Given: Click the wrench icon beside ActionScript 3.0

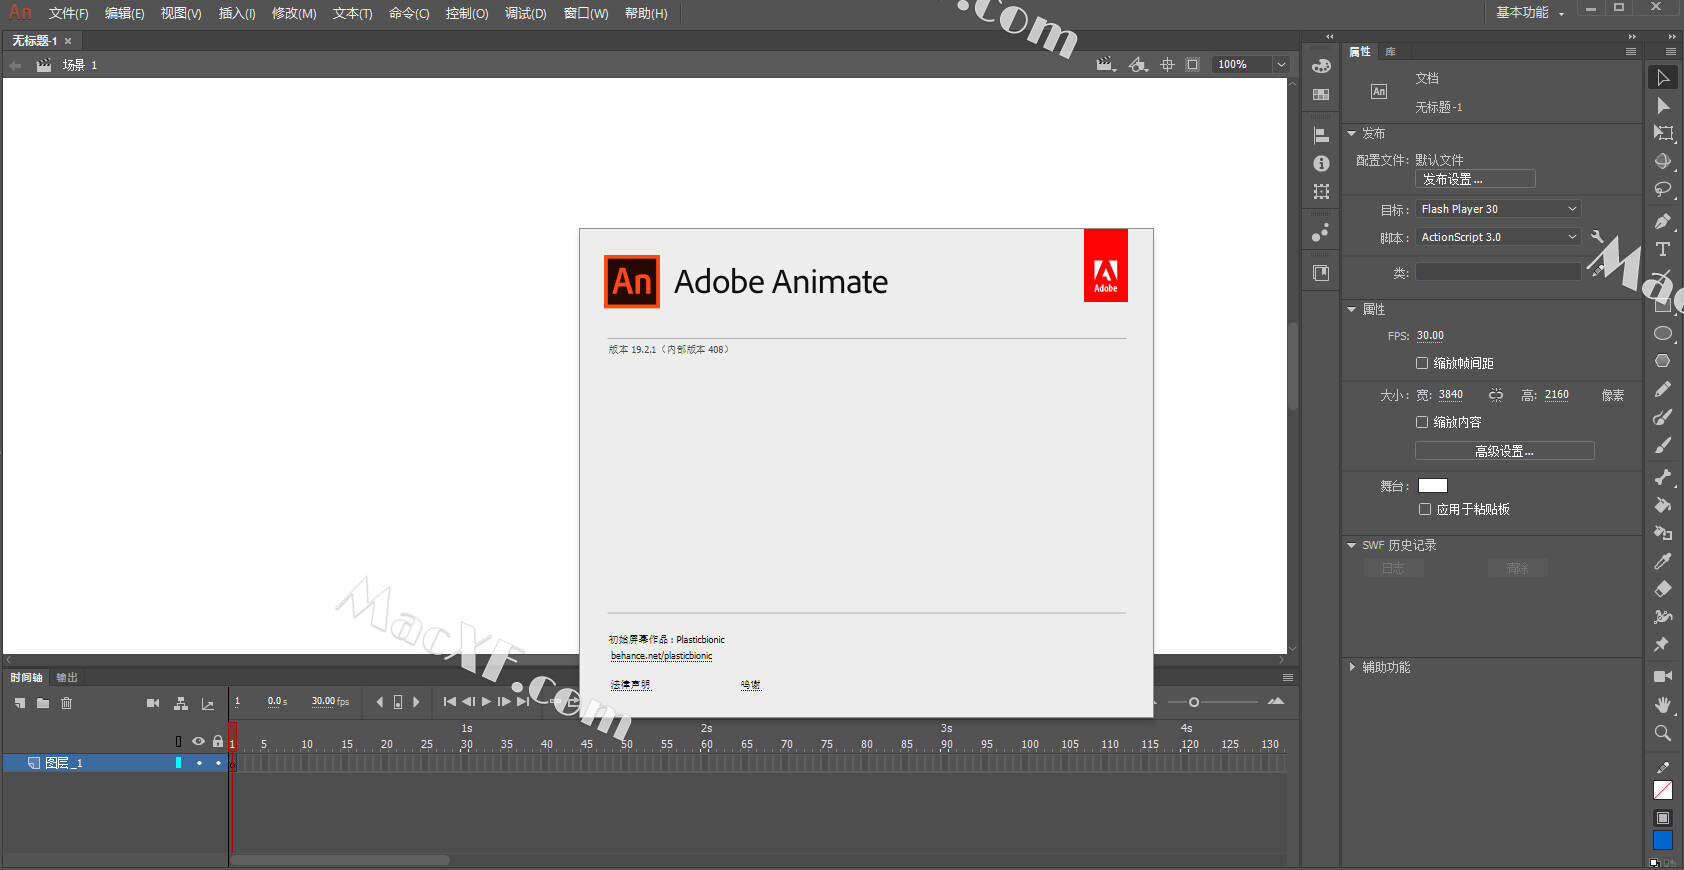Looking at the screenshot, I should pyautogui.click(x=1597, y=237).
